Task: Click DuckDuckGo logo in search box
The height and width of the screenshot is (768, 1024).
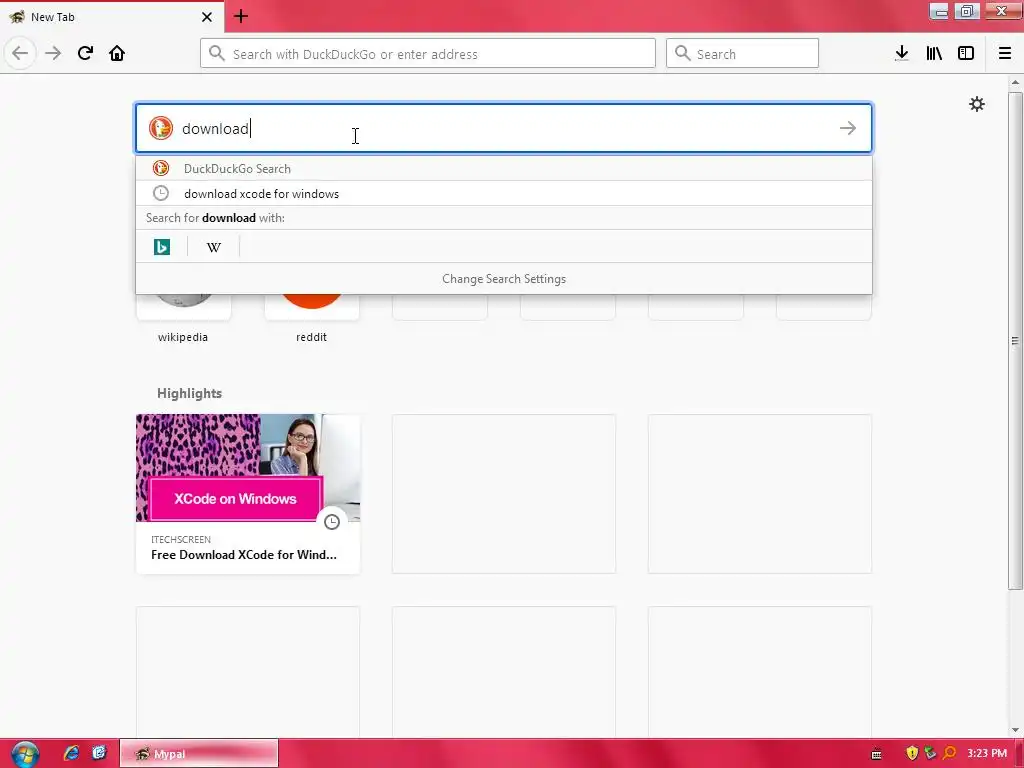Action: pyautogui.click(x=161, y=128)
